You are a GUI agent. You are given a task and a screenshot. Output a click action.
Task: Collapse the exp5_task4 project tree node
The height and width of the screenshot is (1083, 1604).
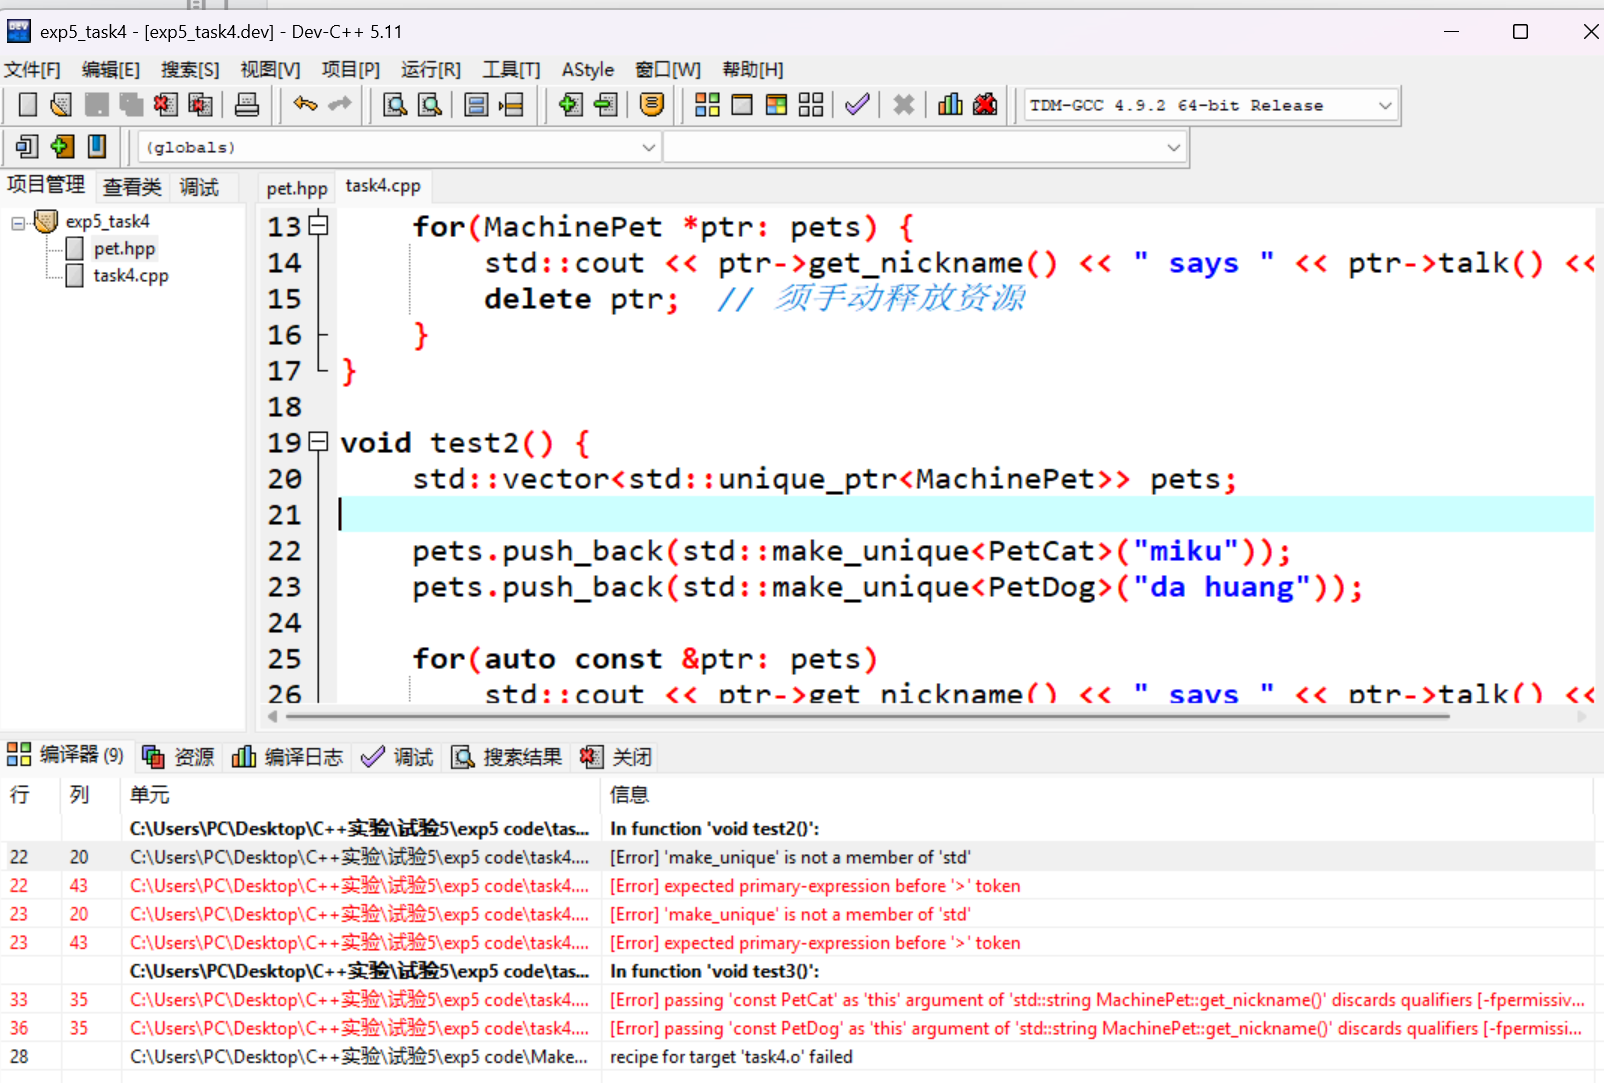click(18, 223)
